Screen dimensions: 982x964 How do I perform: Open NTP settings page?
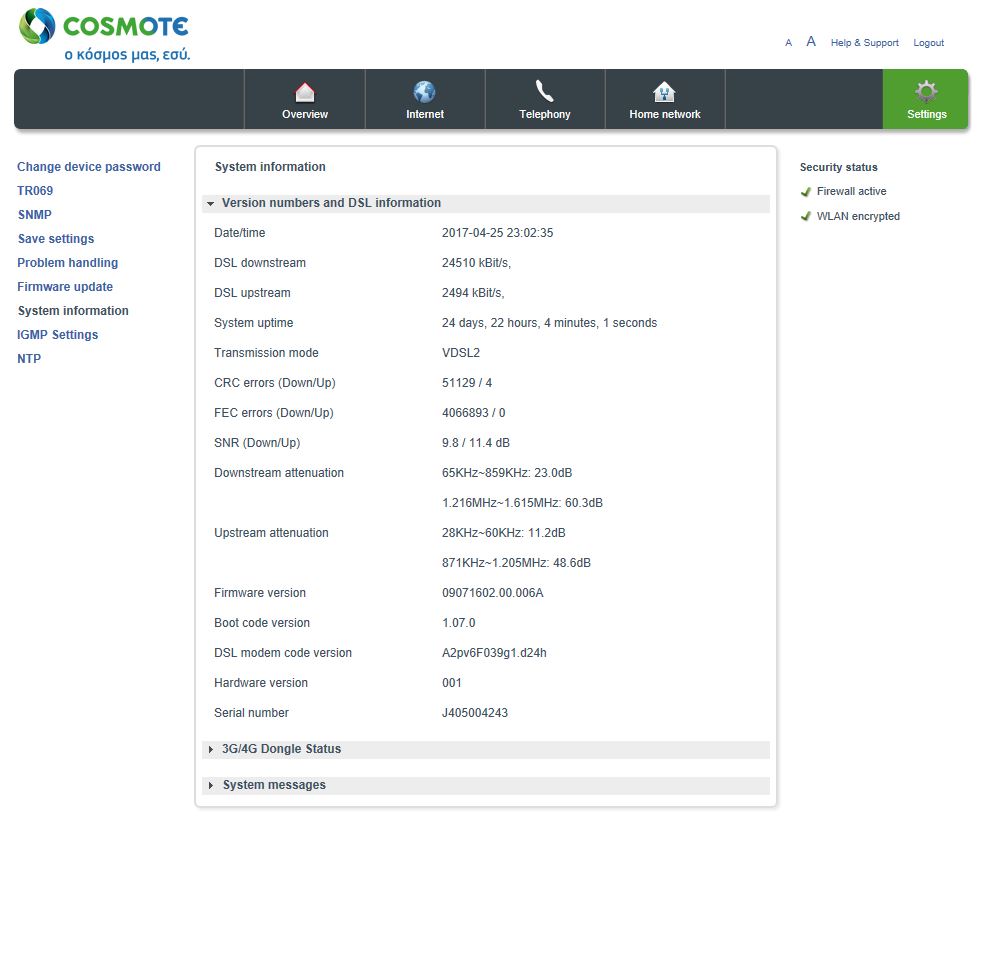29,358
